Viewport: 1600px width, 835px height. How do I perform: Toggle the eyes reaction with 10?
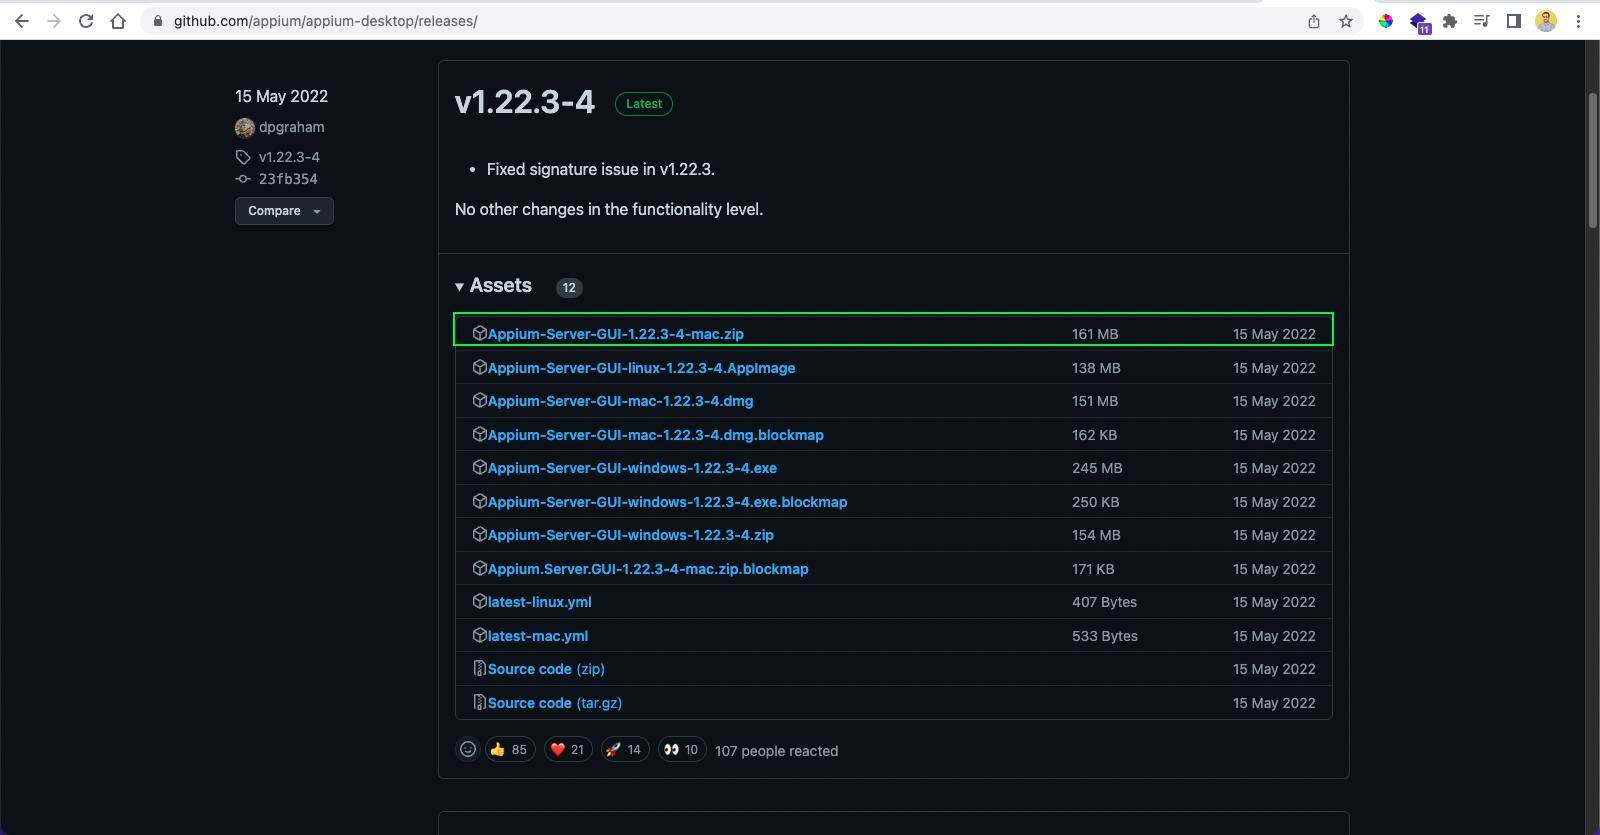[x=682, y=749]
